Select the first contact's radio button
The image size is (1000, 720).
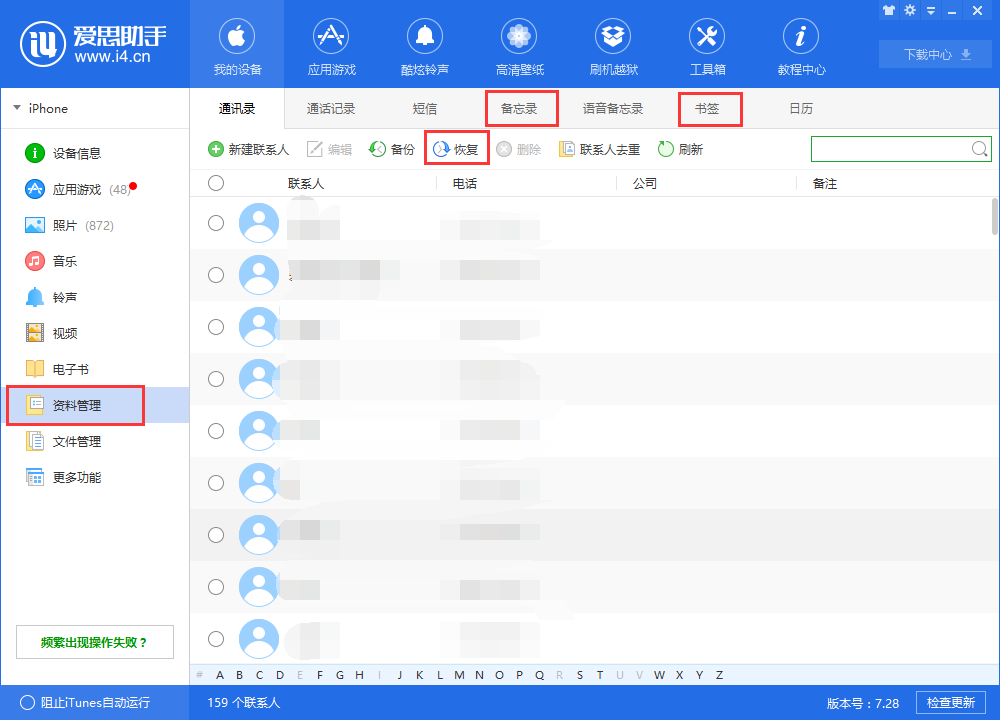pos(216,223)
